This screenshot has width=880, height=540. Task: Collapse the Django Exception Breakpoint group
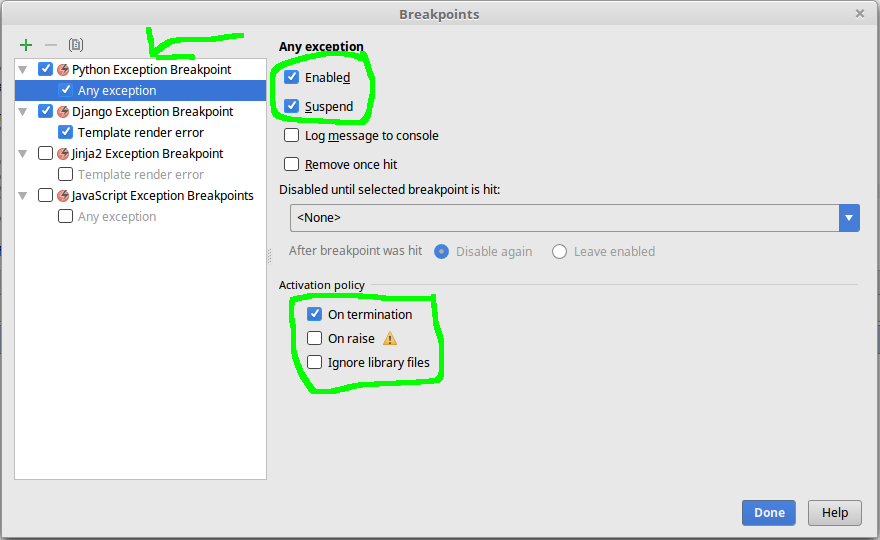pyautogui.click(x=24, y=112)
